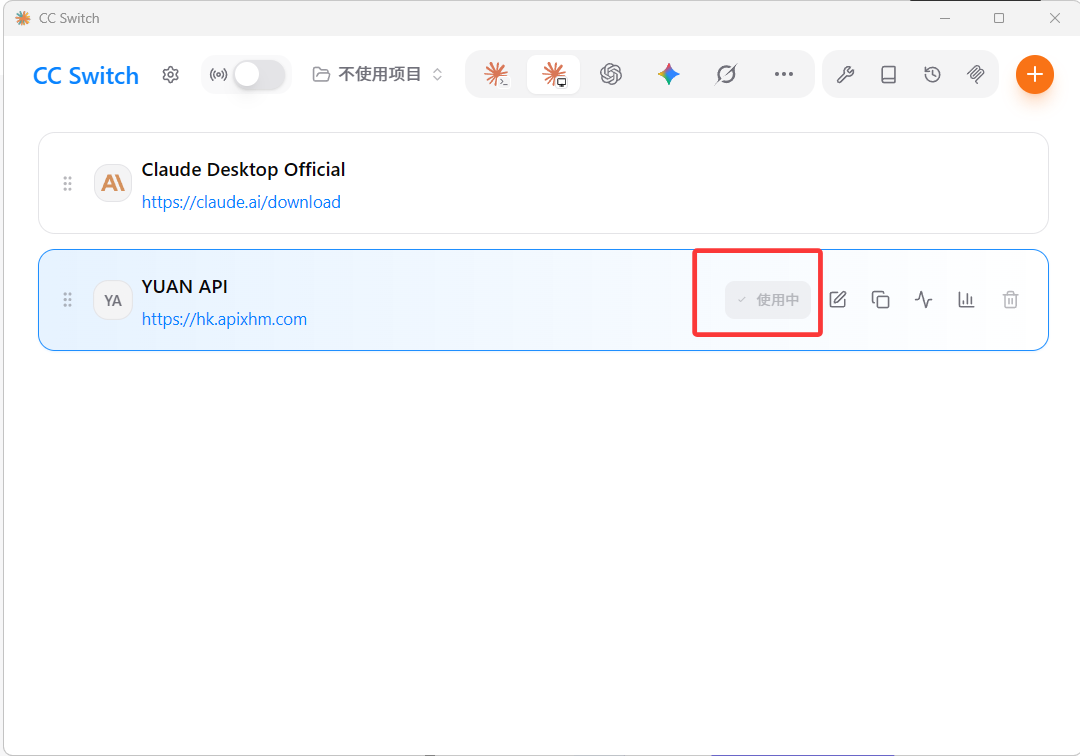Click the 使用中 status button
This screenshot has height=756, width=1080.
[767, 300]
